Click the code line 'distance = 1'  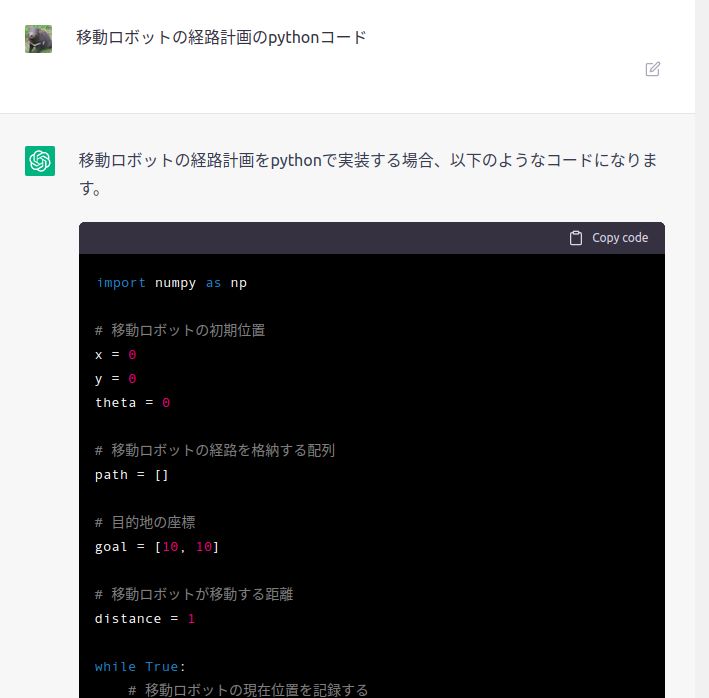pyautogui.click(x=145, y=619)
